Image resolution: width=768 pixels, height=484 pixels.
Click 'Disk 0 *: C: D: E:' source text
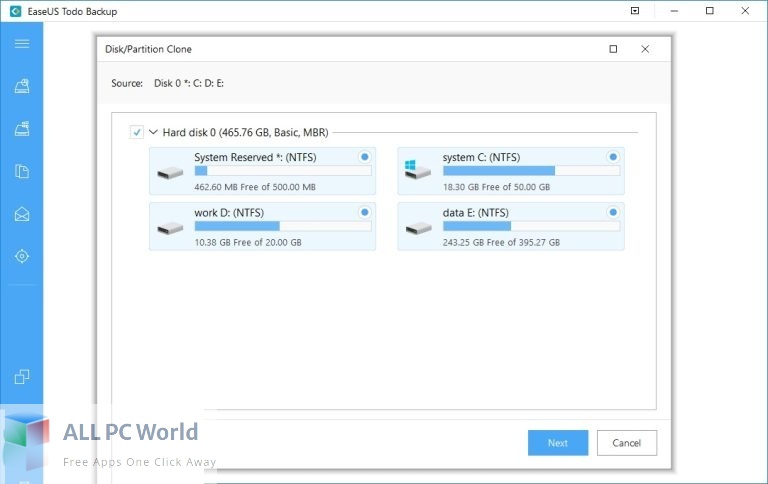click(189, 83)
